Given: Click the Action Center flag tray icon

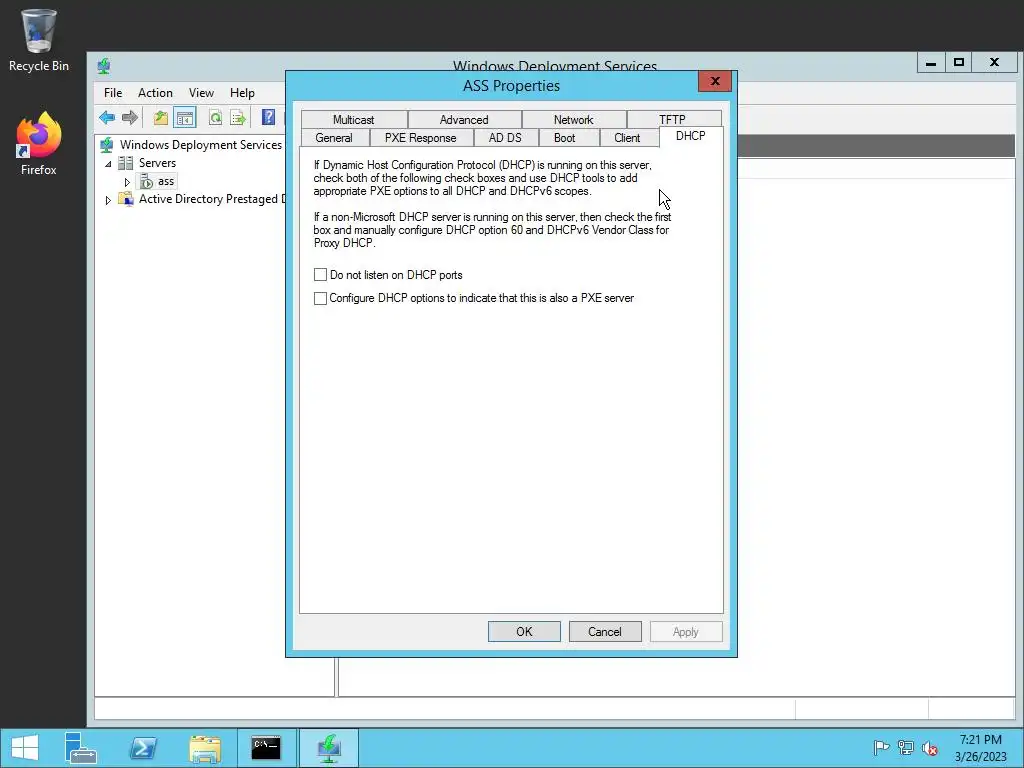Looking at the screenshot, I should pos(881,748).
